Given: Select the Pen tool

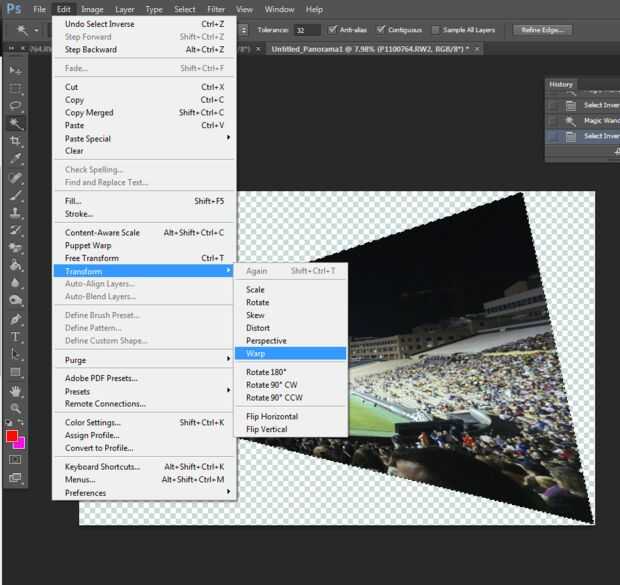Looking at the screenshot, I should click(15, 319).
